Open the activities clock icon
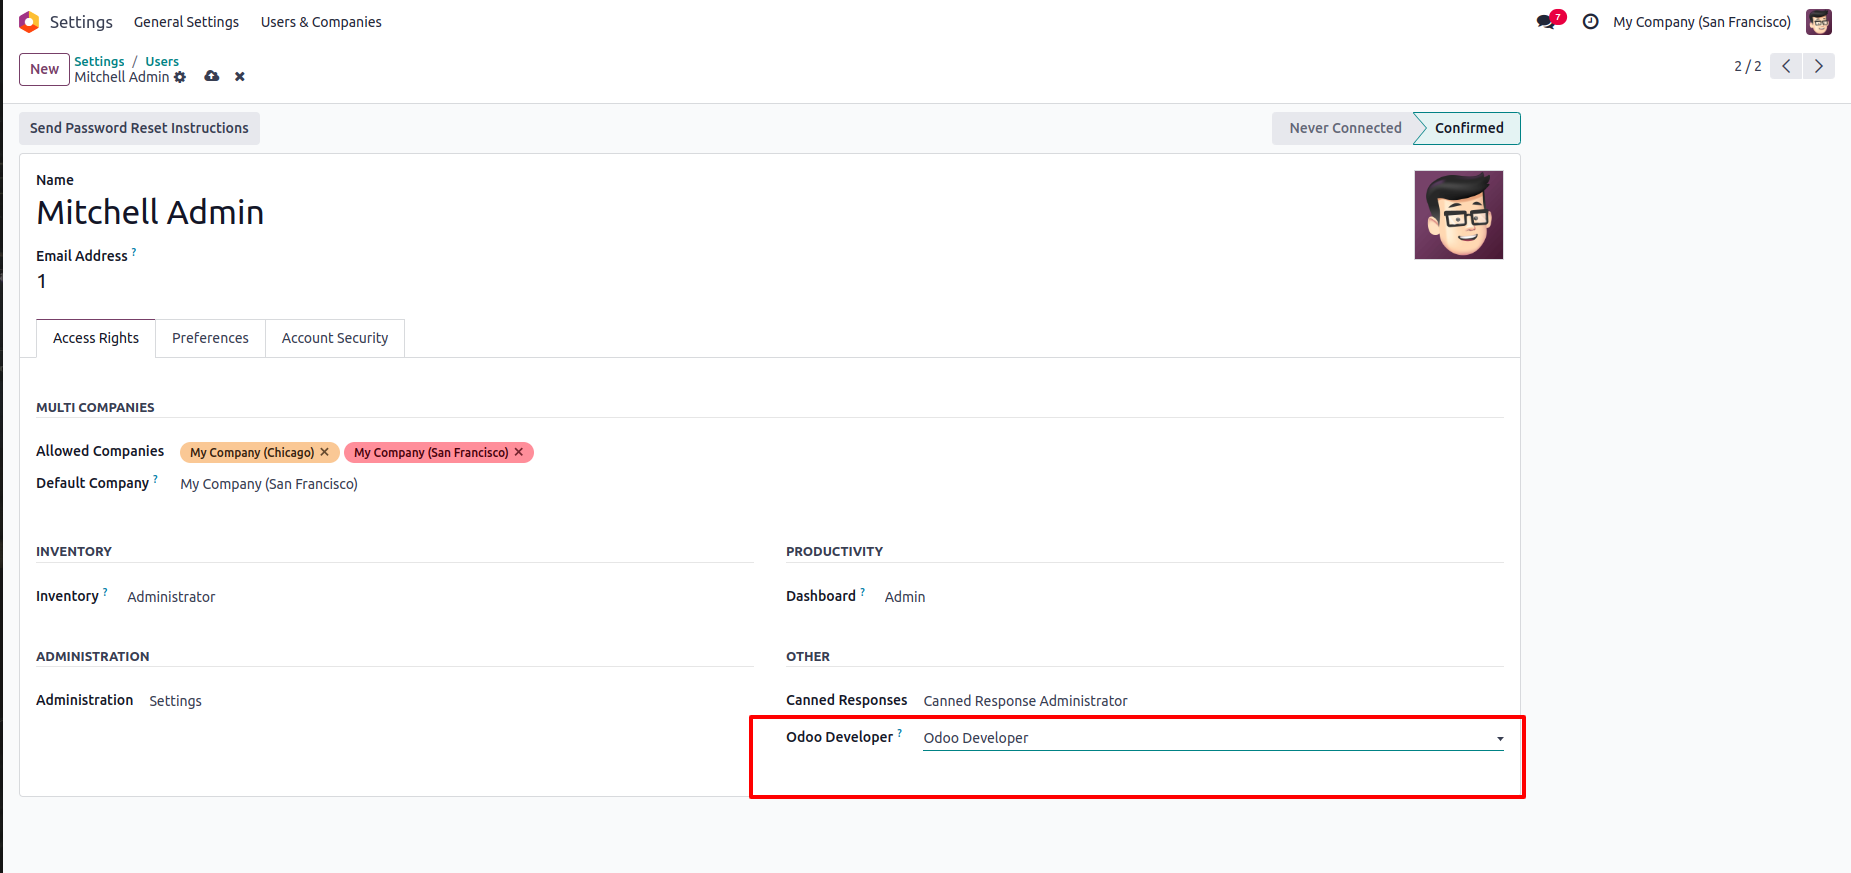Viewport: 1851px width, 873px height. tap(1590, 22)
